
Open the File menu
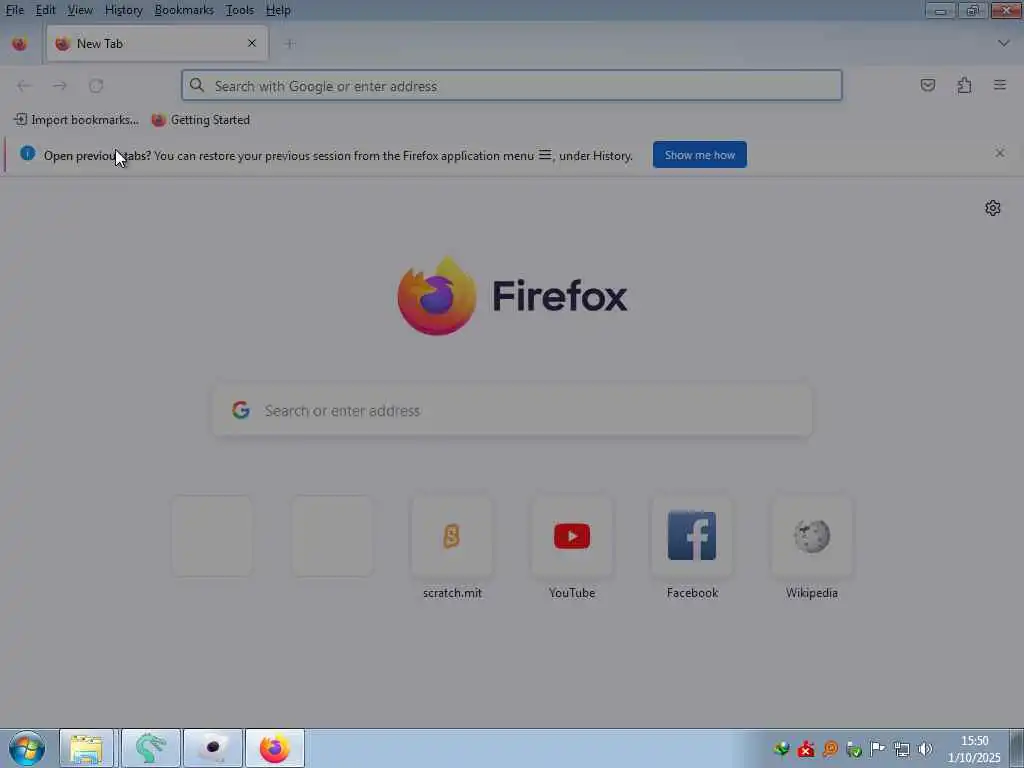click(x=14, y=10)
